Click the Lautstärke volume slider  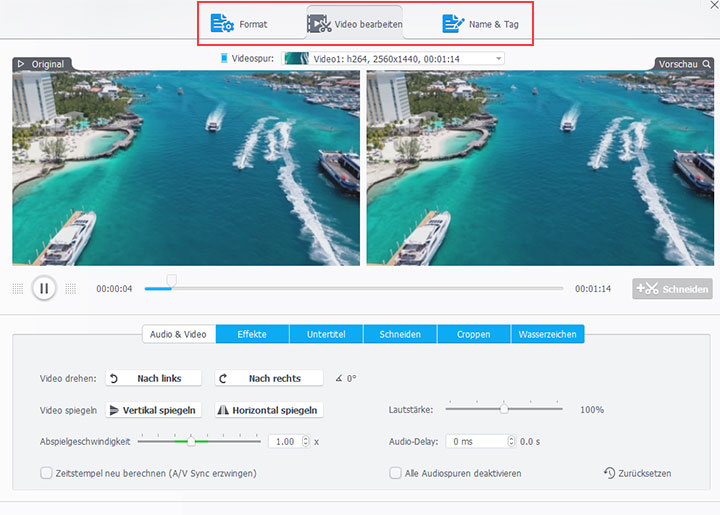pos(504,409)
